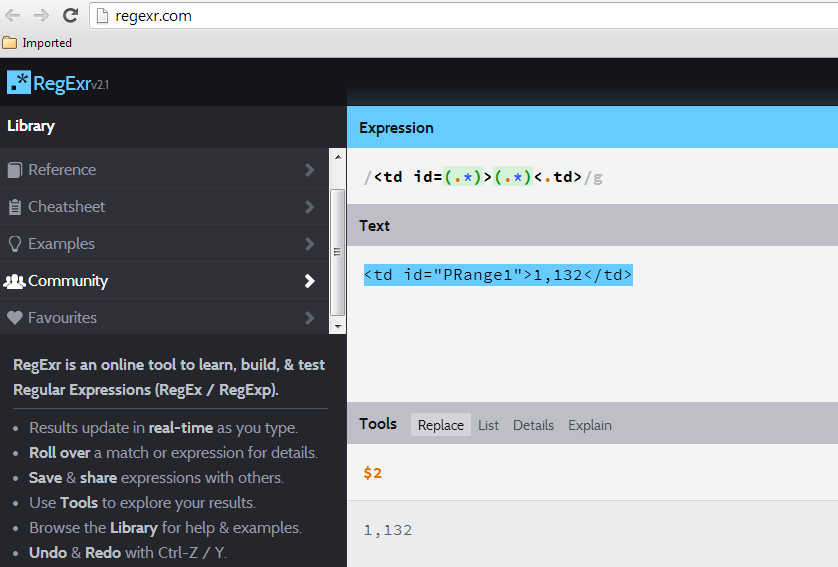Click the Reference book icon

click(x=15, y=170)
